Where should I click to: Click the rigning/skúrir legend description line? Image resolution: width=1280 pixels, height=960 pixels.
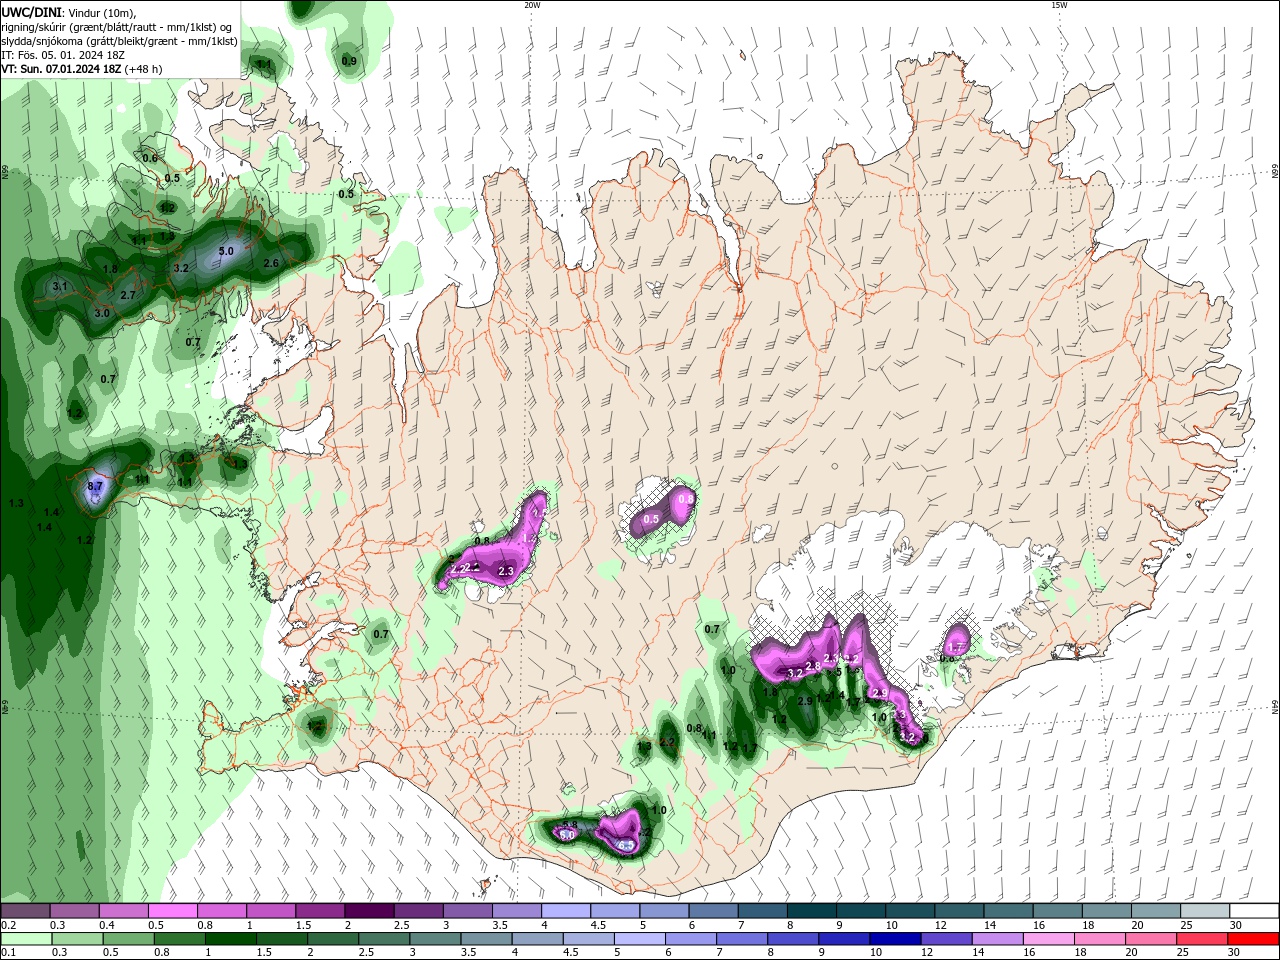[x=116, y=27]
